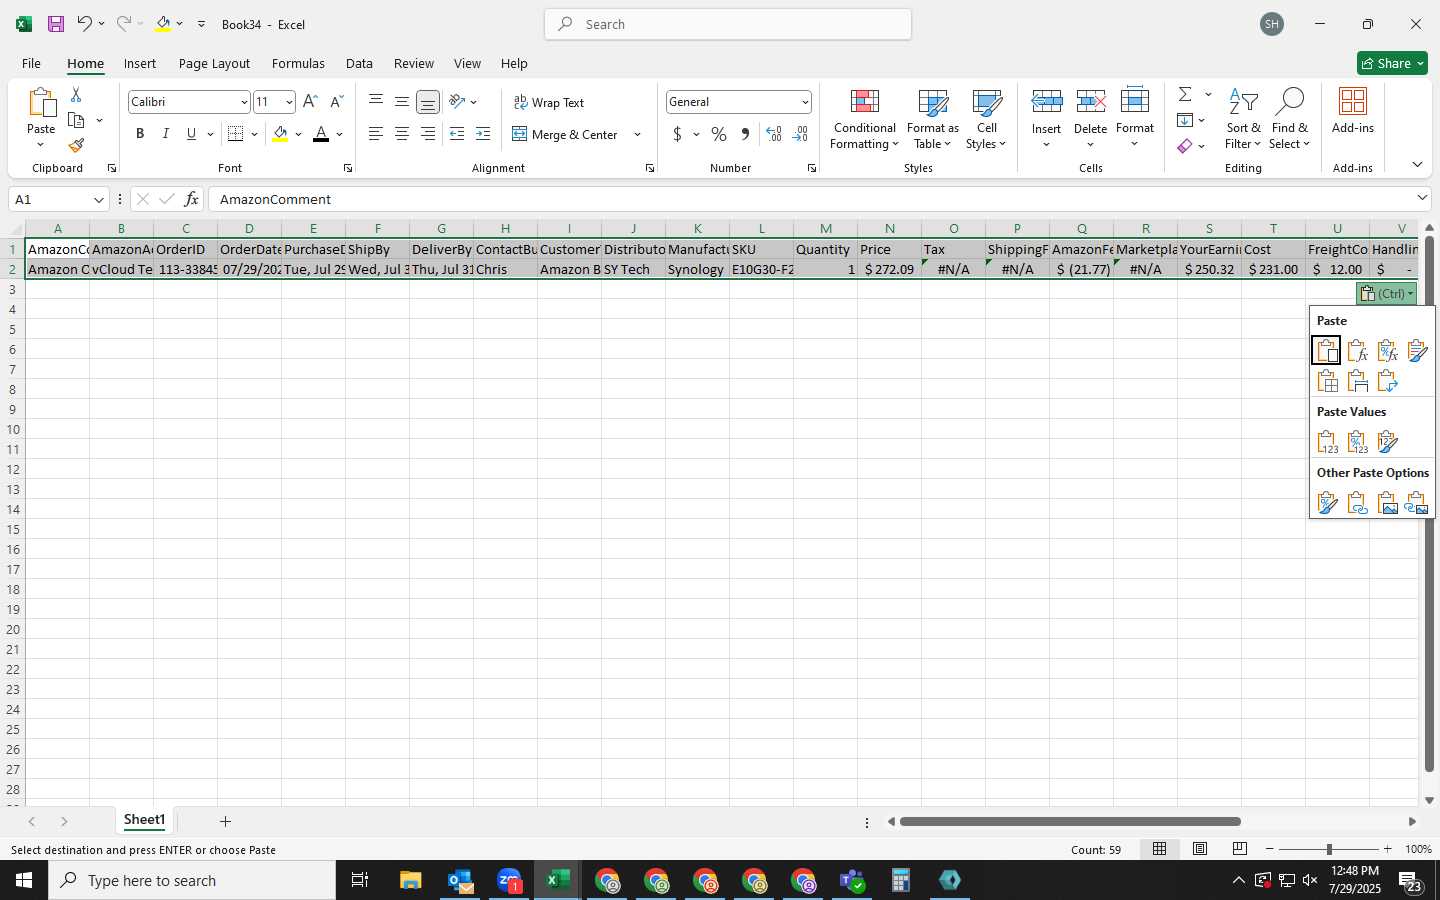Expand the formula bar
The image size is (1440, 900).
[x=1422, y=198]
